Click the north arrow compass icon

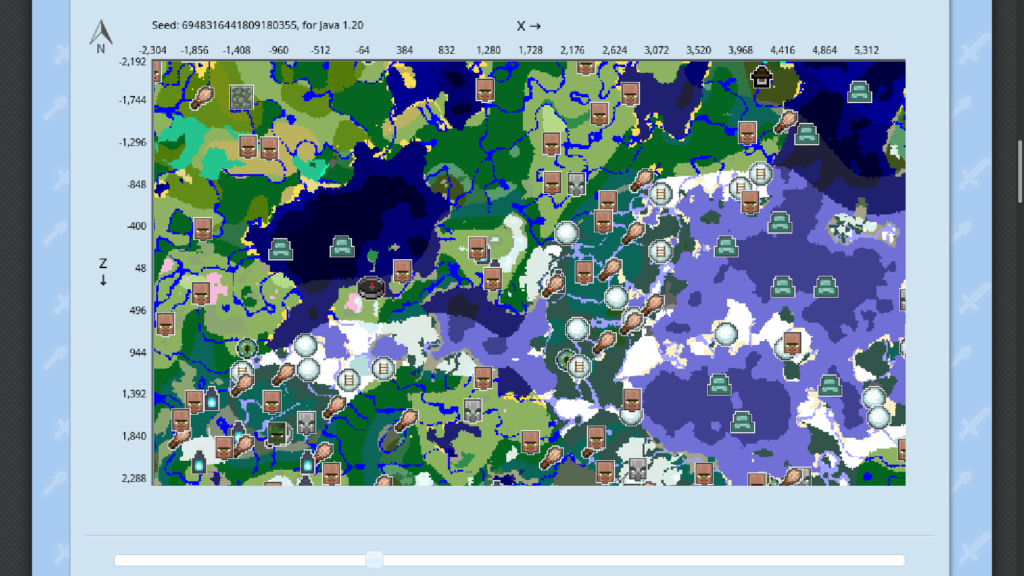[100, 37]
